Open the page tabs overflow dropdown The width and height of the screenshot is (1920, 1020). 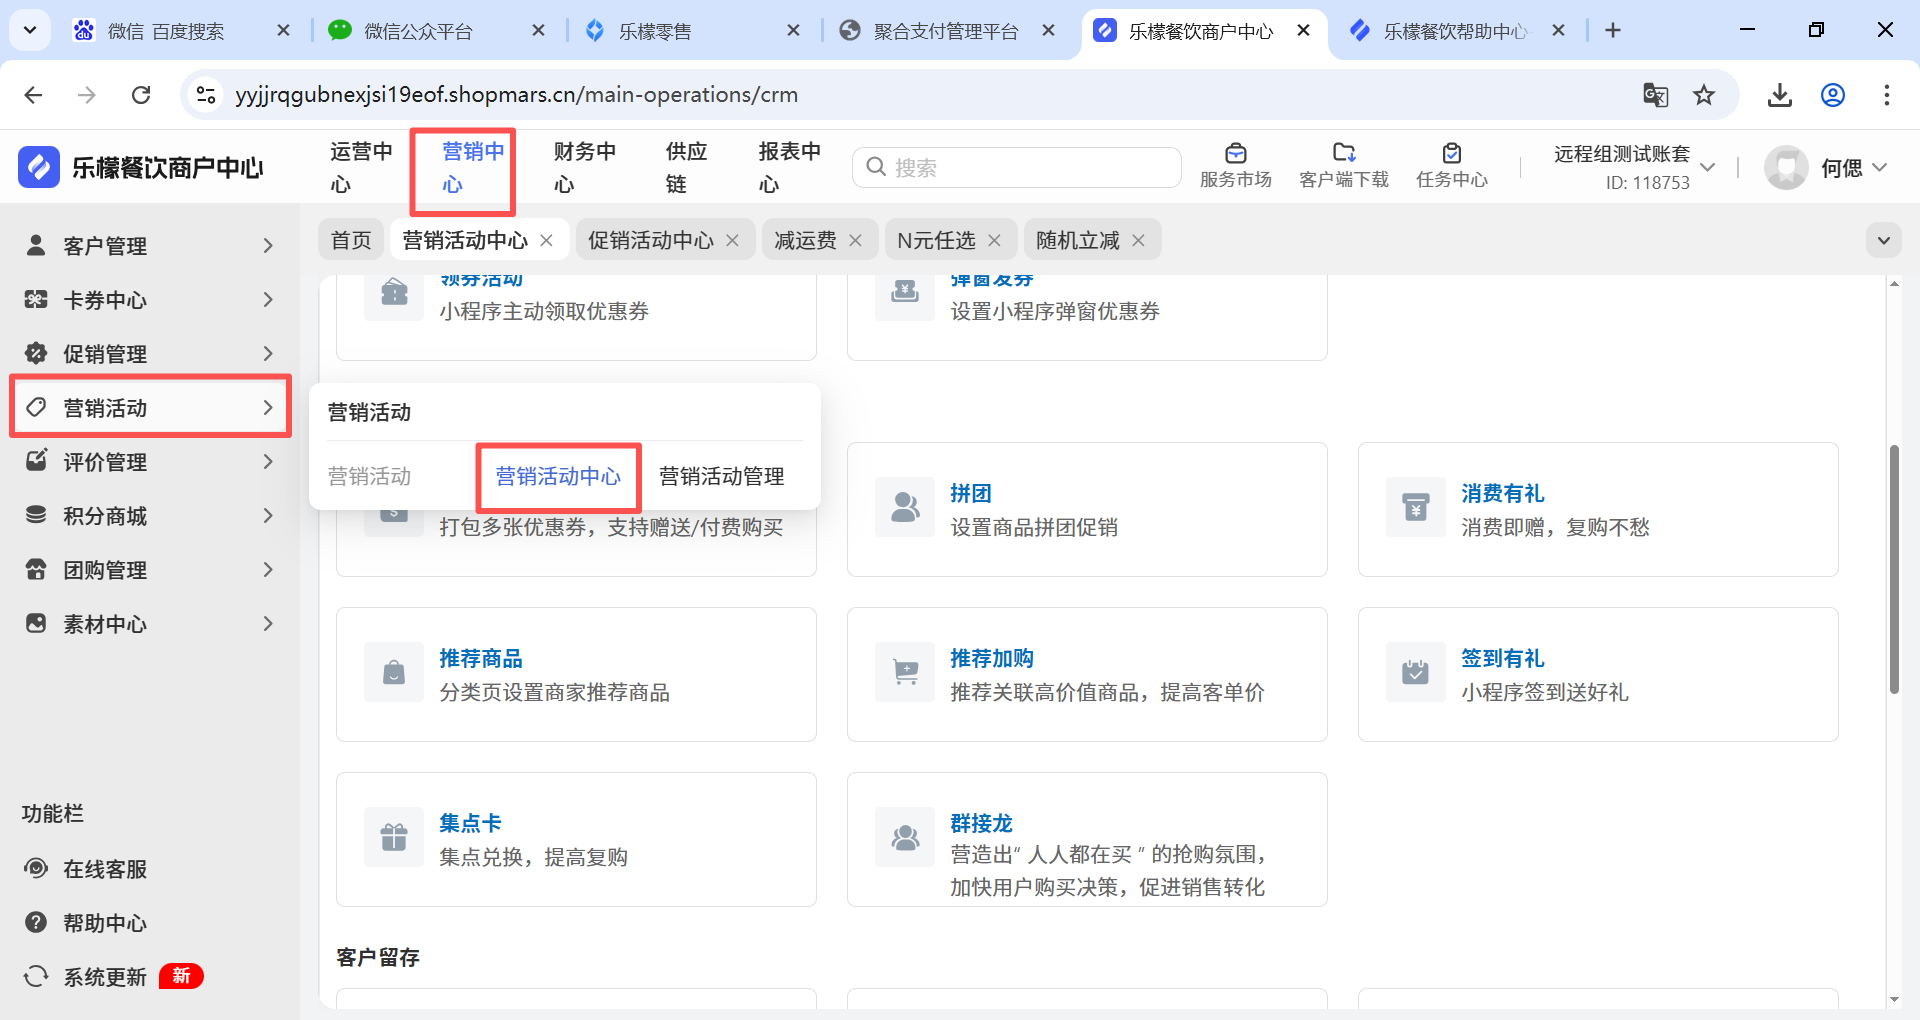coord(1884,240)
